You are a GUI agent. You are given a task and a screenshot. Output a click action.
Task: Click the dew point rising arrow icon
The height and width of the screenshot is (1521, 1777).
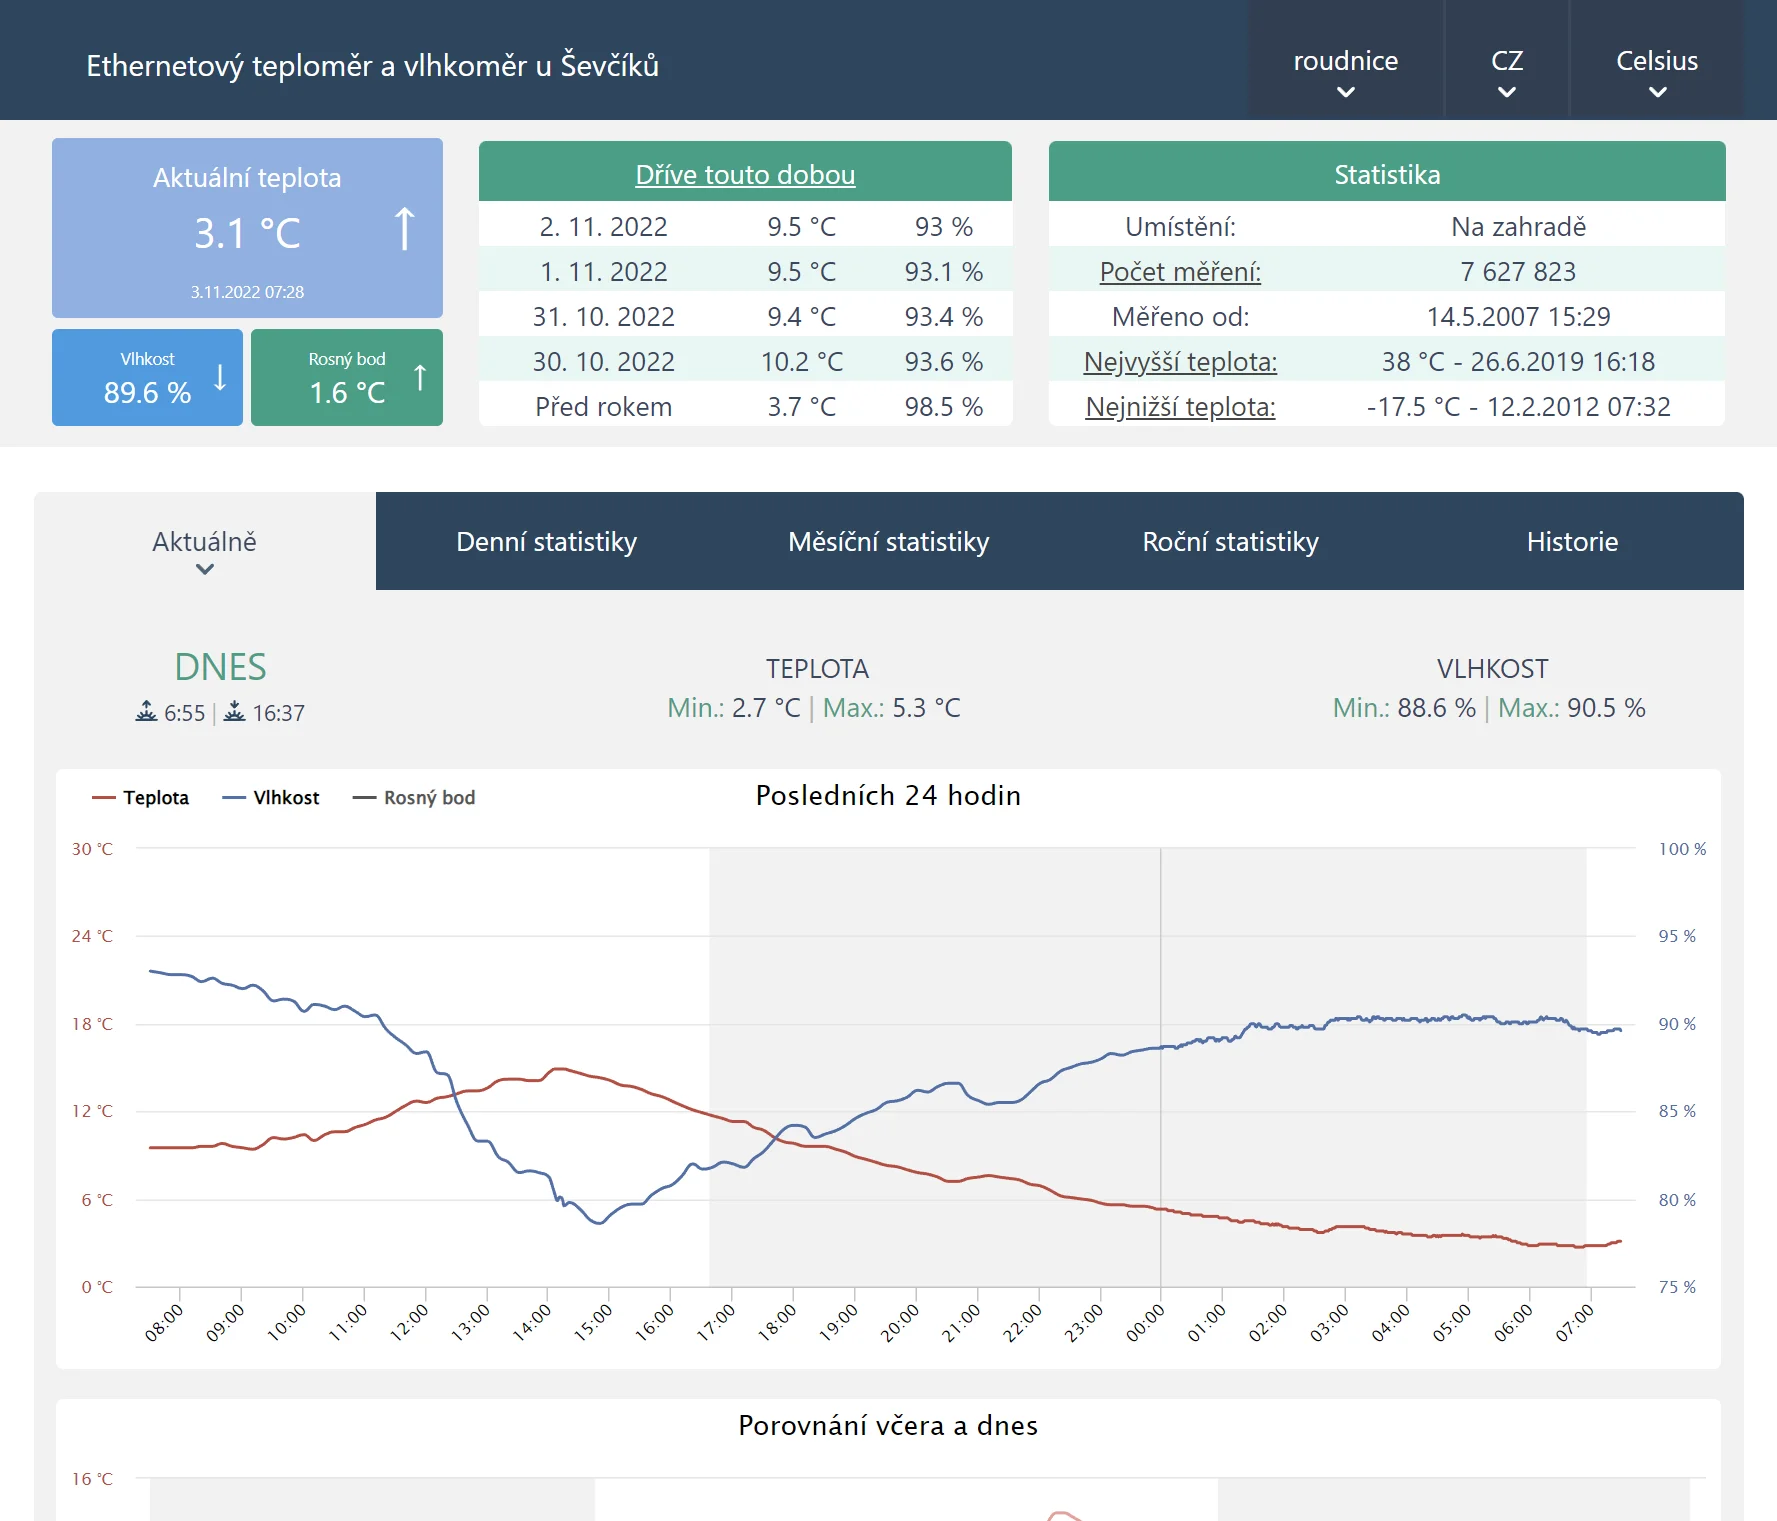point(420,378)
